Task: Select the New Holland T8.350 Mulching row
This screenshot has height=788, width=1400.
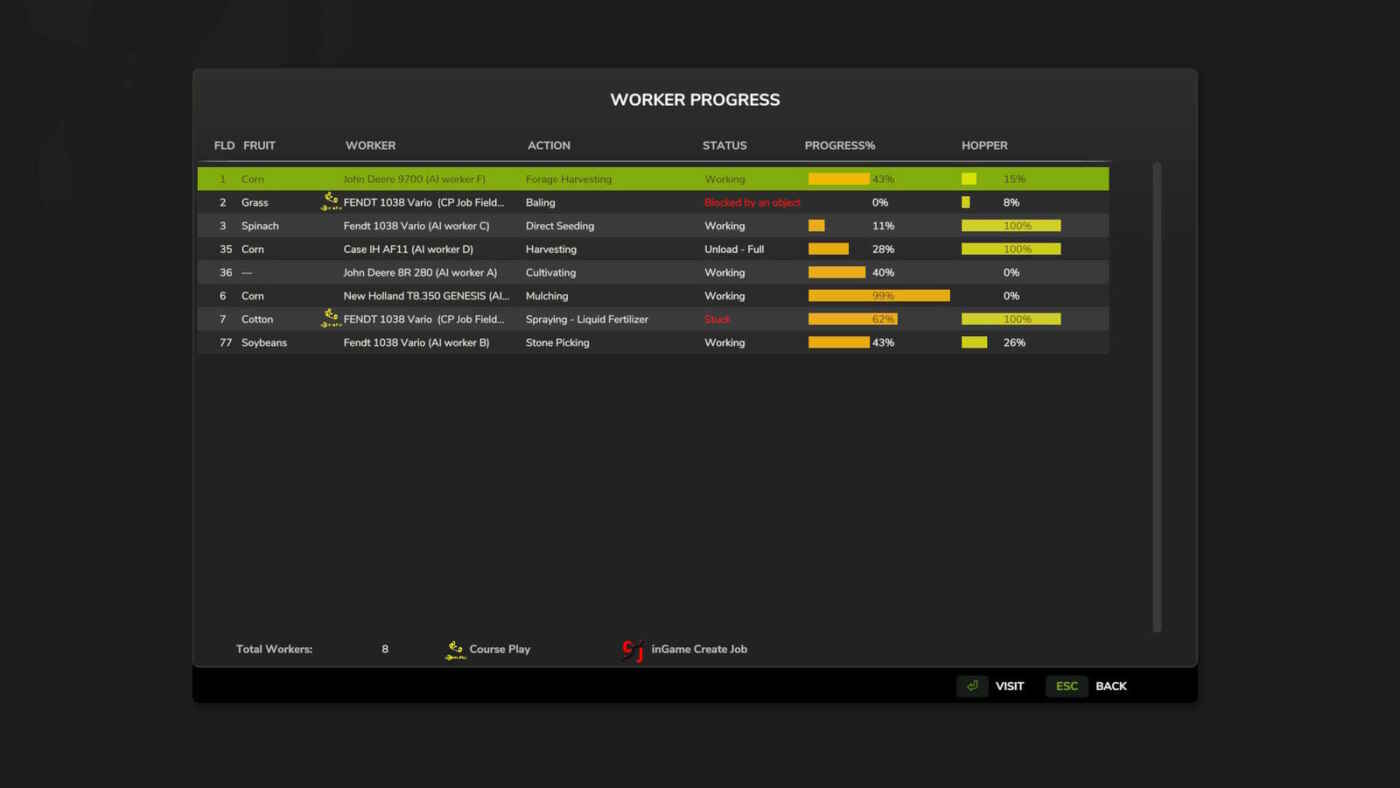Action: [x=652, y=296]
